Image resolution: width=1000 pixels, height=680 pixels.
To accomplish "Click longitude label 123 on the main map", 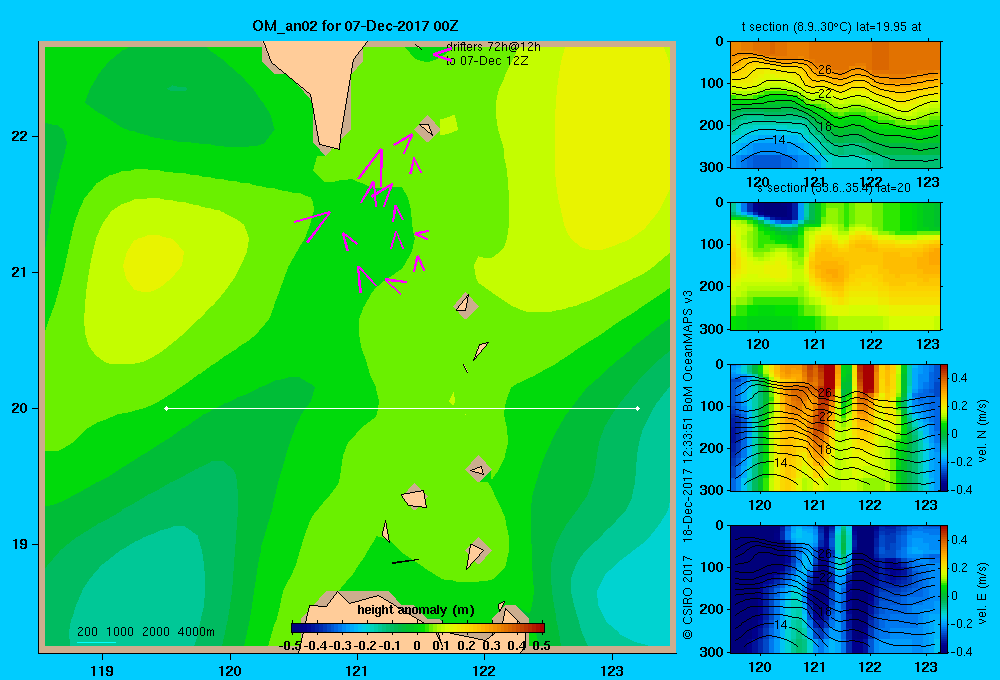I will 612,670.
